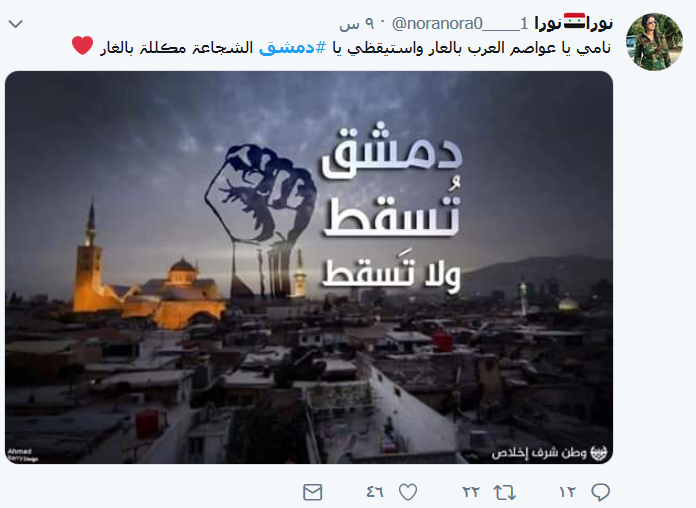Click the reply count ١٢
Image resolution: width=696 pixels, height=508 pixels.
(567, 492)
